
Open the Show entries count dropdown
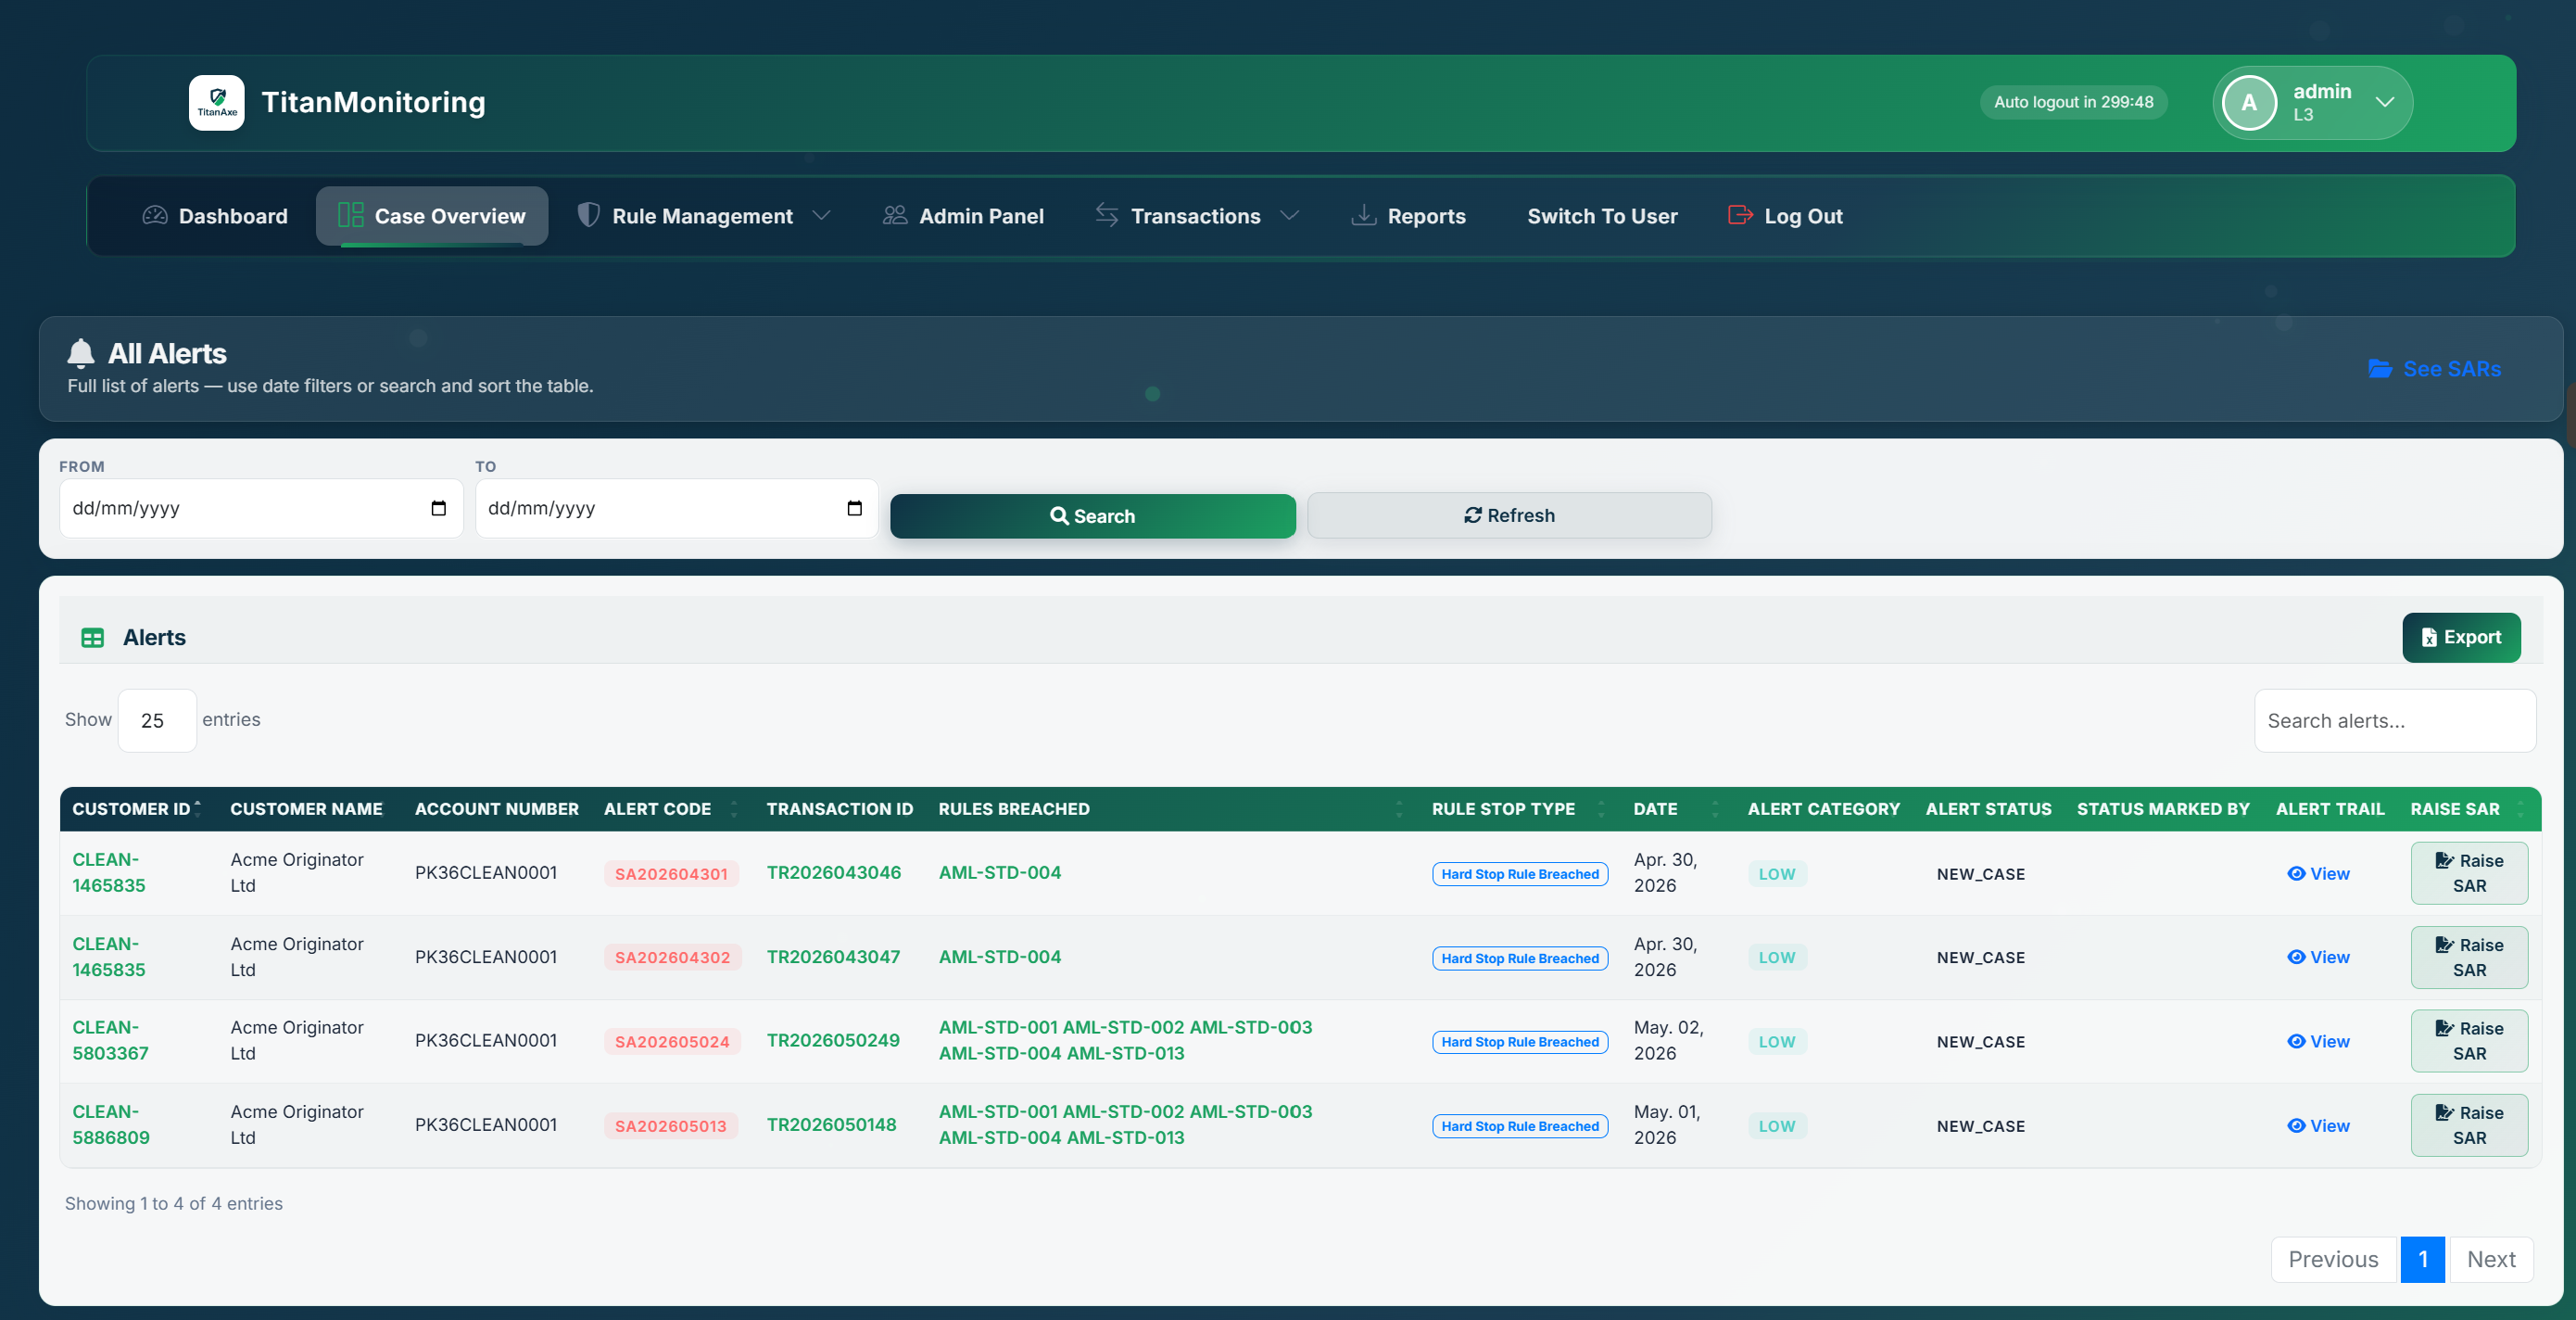157,720
